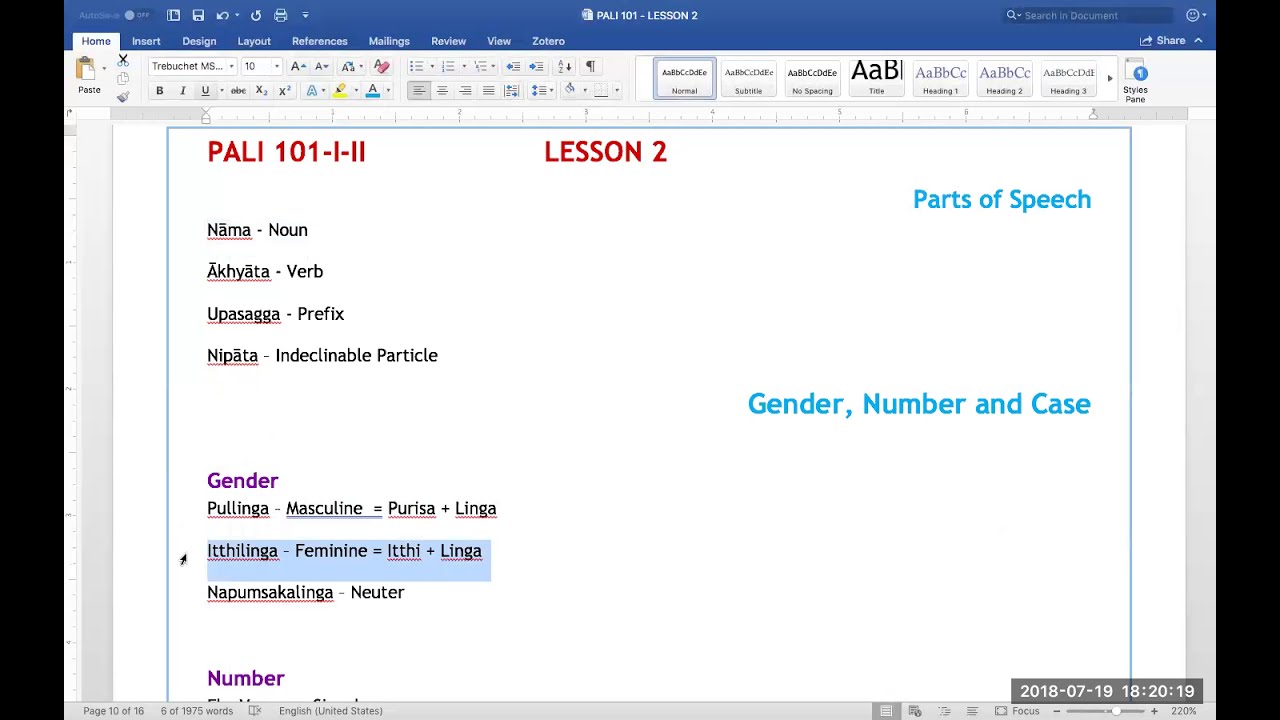The image size is (1280, 720).
Task: Undo the last action
Action: [222, 15]
